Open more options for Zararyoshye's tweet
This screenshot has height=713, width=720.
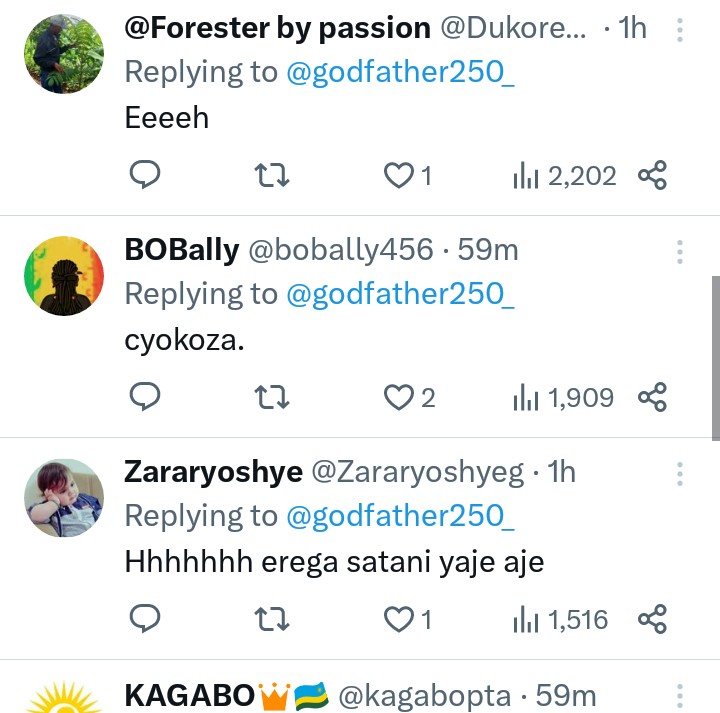(680, 473)
